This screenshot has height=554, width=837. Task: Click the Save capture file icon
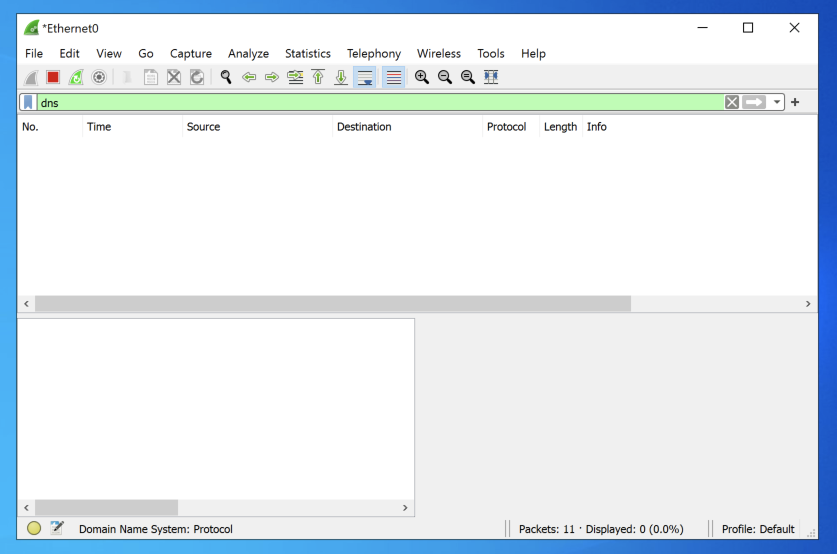click(151, 77)
